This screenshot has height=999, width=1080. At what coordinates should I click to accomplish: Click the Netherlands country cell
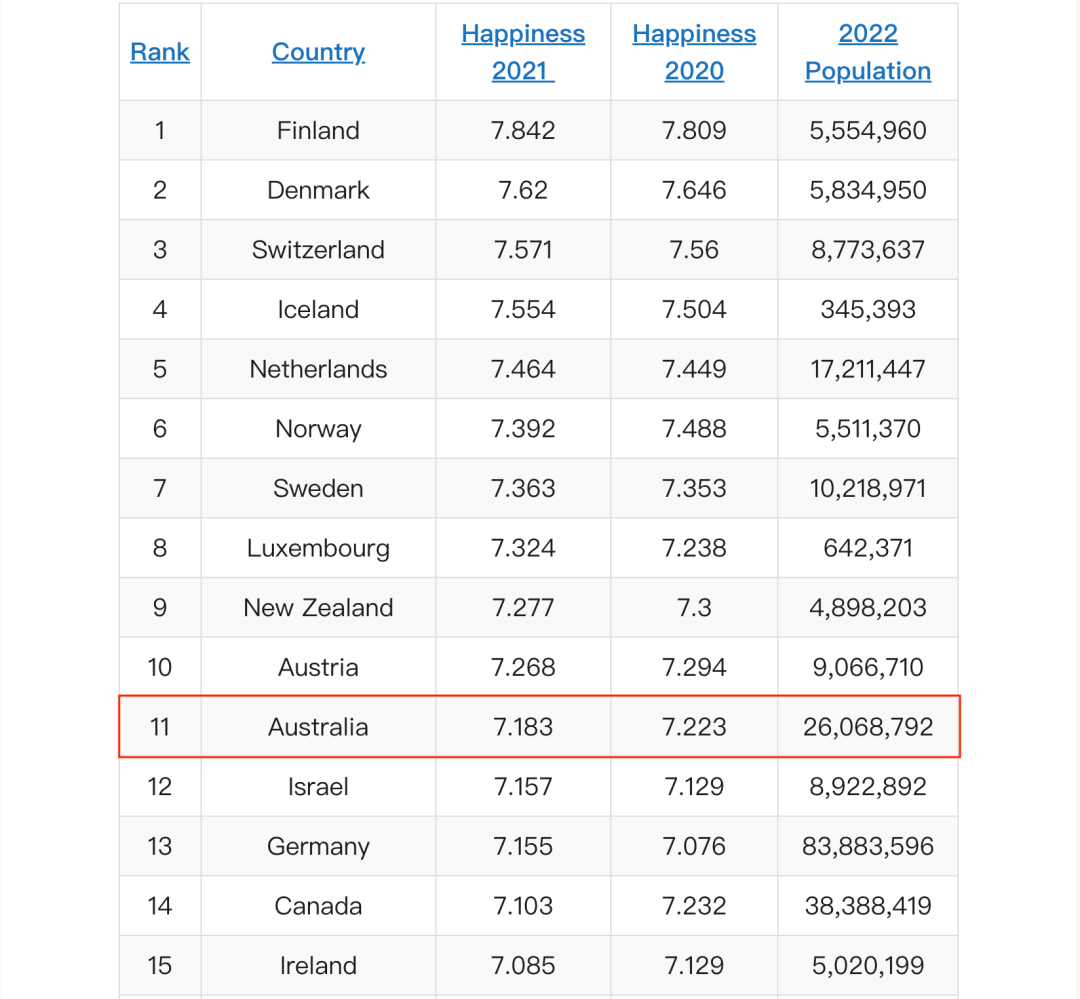pos(318,369)
